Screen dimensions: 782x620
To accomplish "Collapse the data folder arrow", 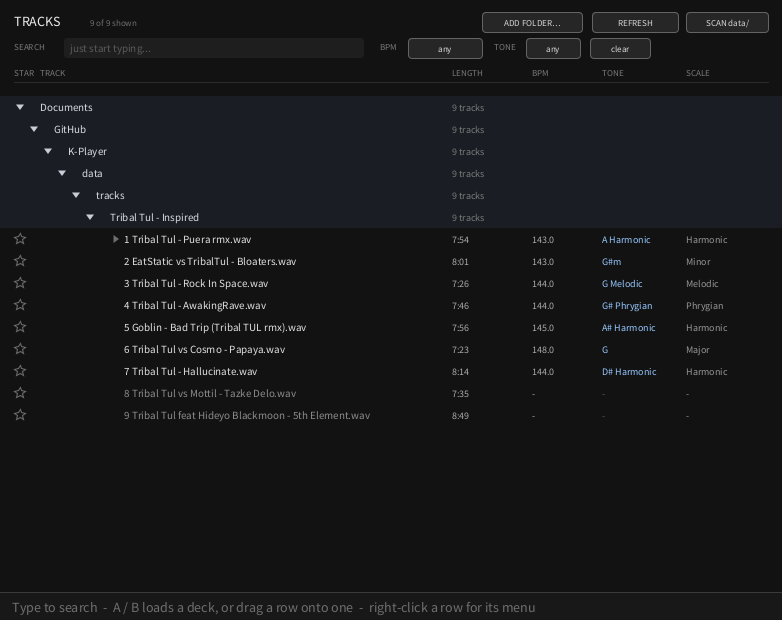I will (62, 173).
